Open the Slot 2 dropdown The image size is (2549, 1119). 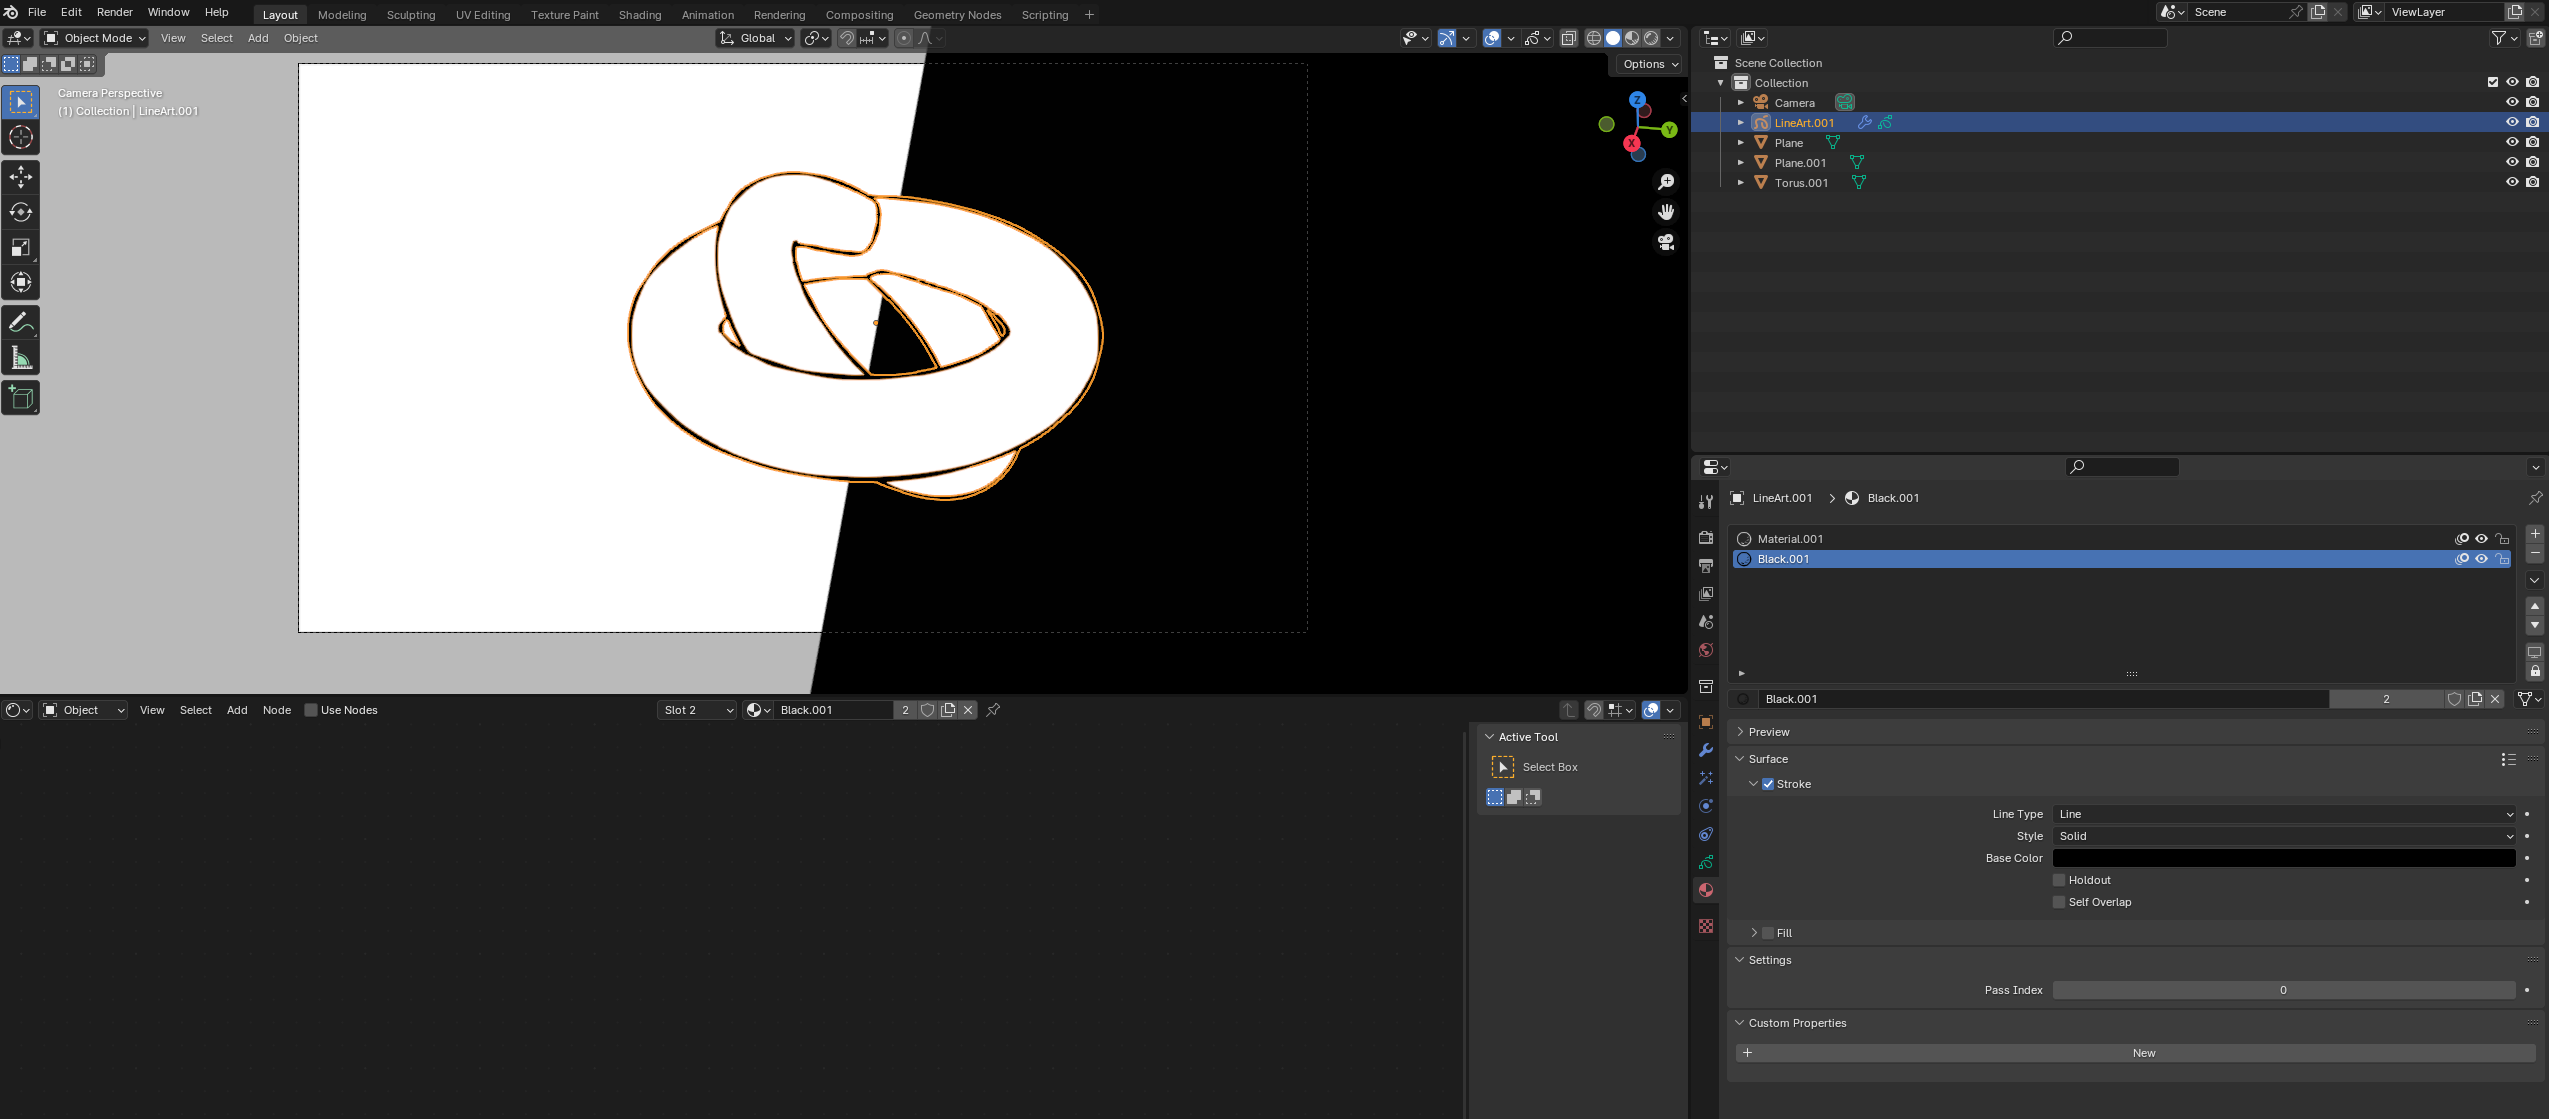697,710
